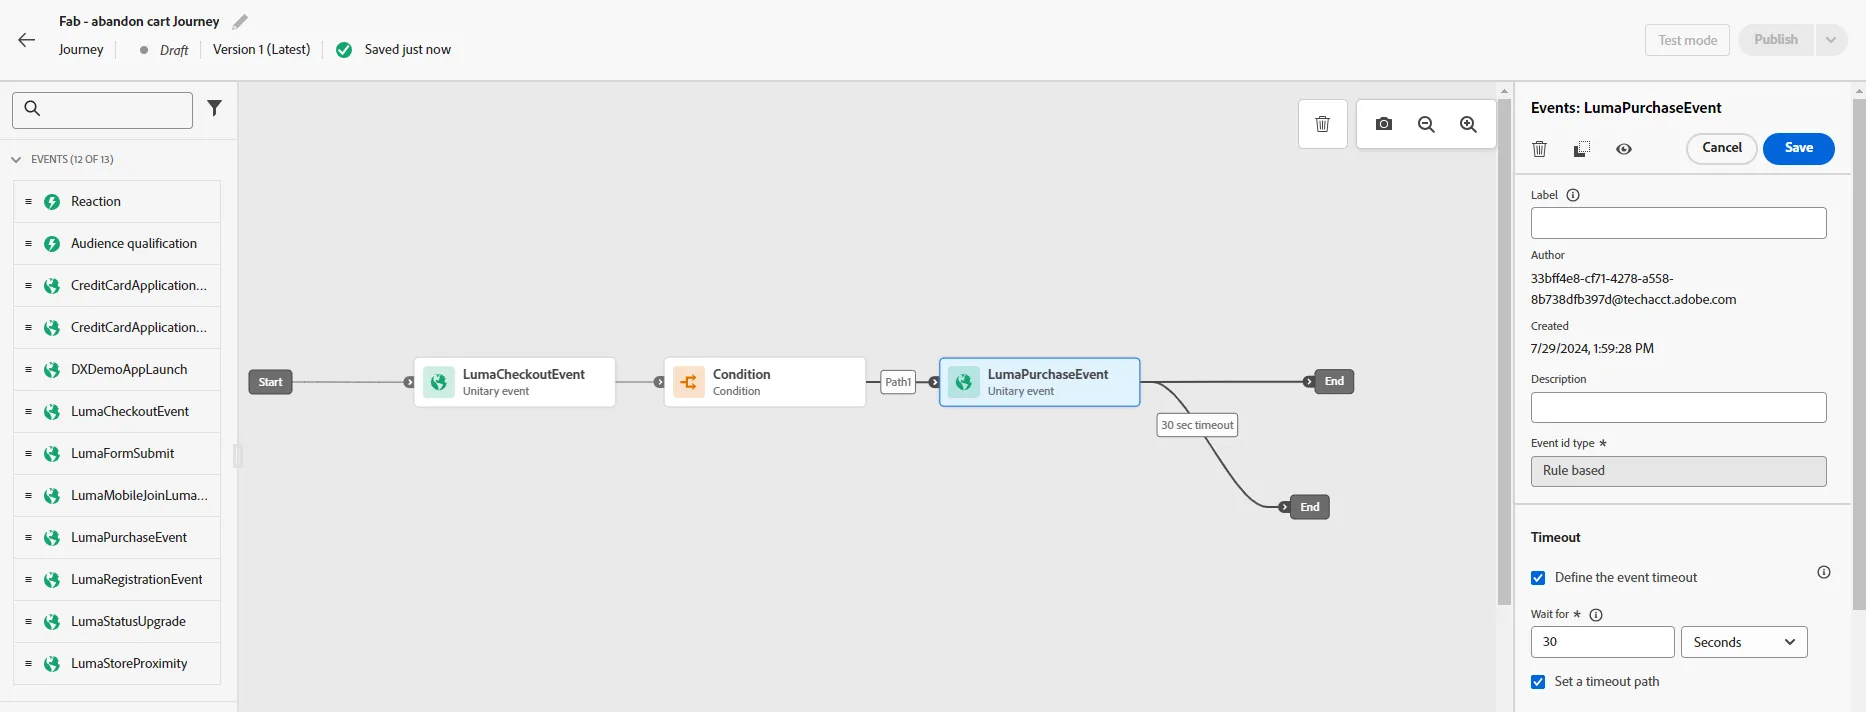This screenshot has width=1866, height=712.
Task: Go back using the arrow icon
Action: [27, 40]
